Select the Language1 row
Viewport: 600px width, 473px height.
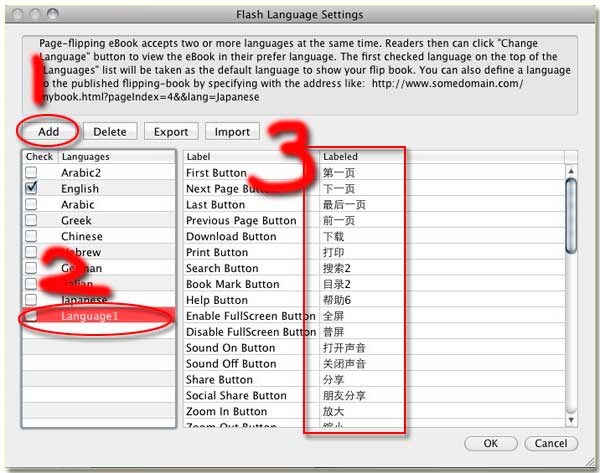99,316
